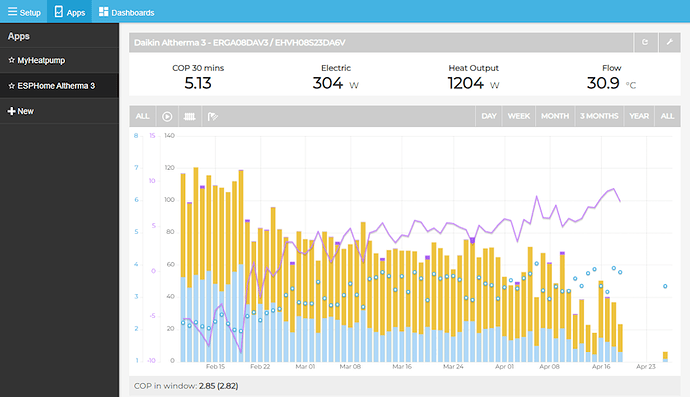Click the star icon beside ESPHome Altherma 3
The width and height of the screenshot is (690, 397).
[x=12, y=86]
